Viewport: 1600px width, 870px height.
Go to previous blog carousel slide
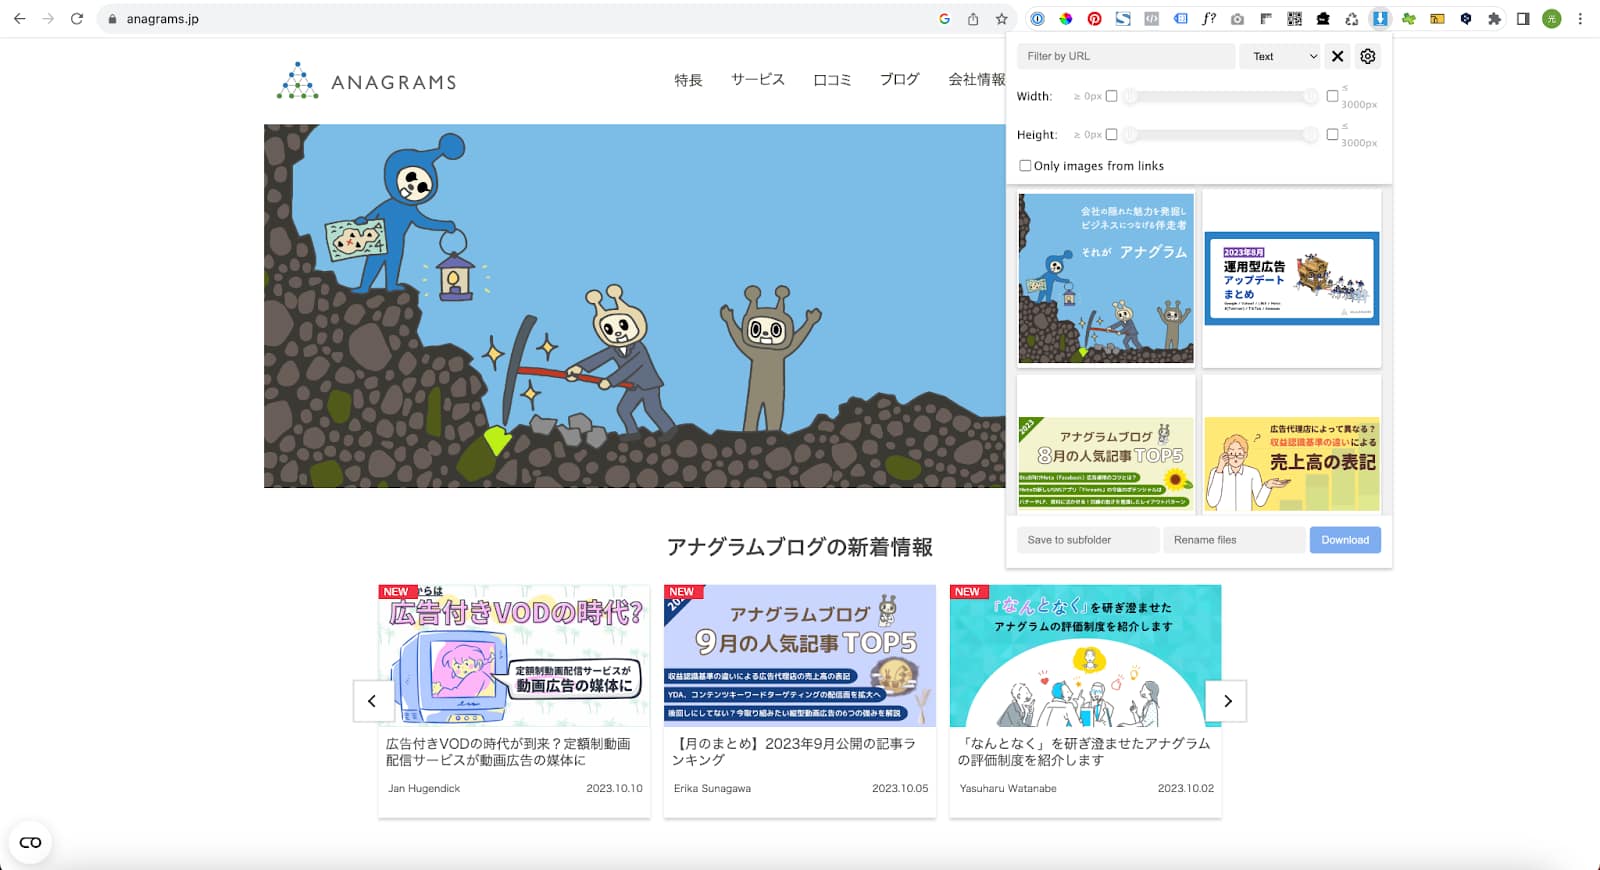[x=372, y=701]
